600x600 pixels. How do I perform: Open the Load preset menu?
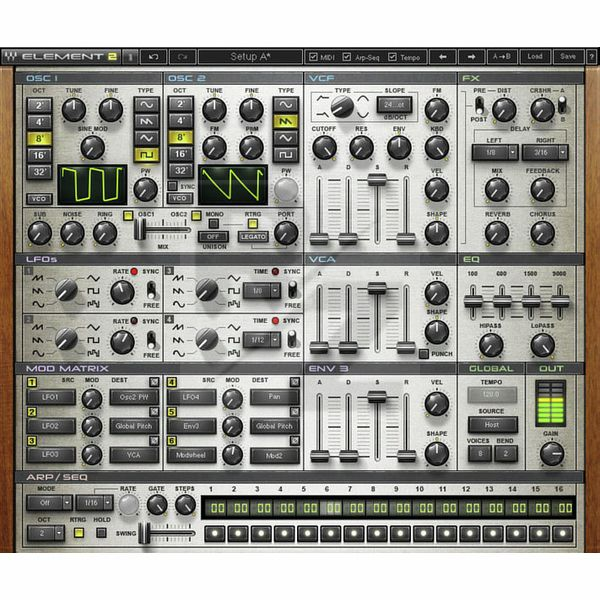pos(535,56)
